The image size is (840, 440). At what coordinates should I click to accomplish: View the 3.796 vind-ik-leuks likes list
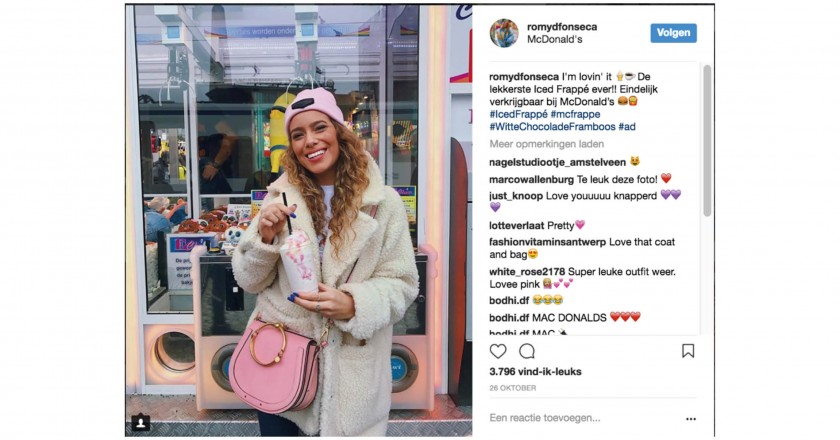click(x=535, y=371)
